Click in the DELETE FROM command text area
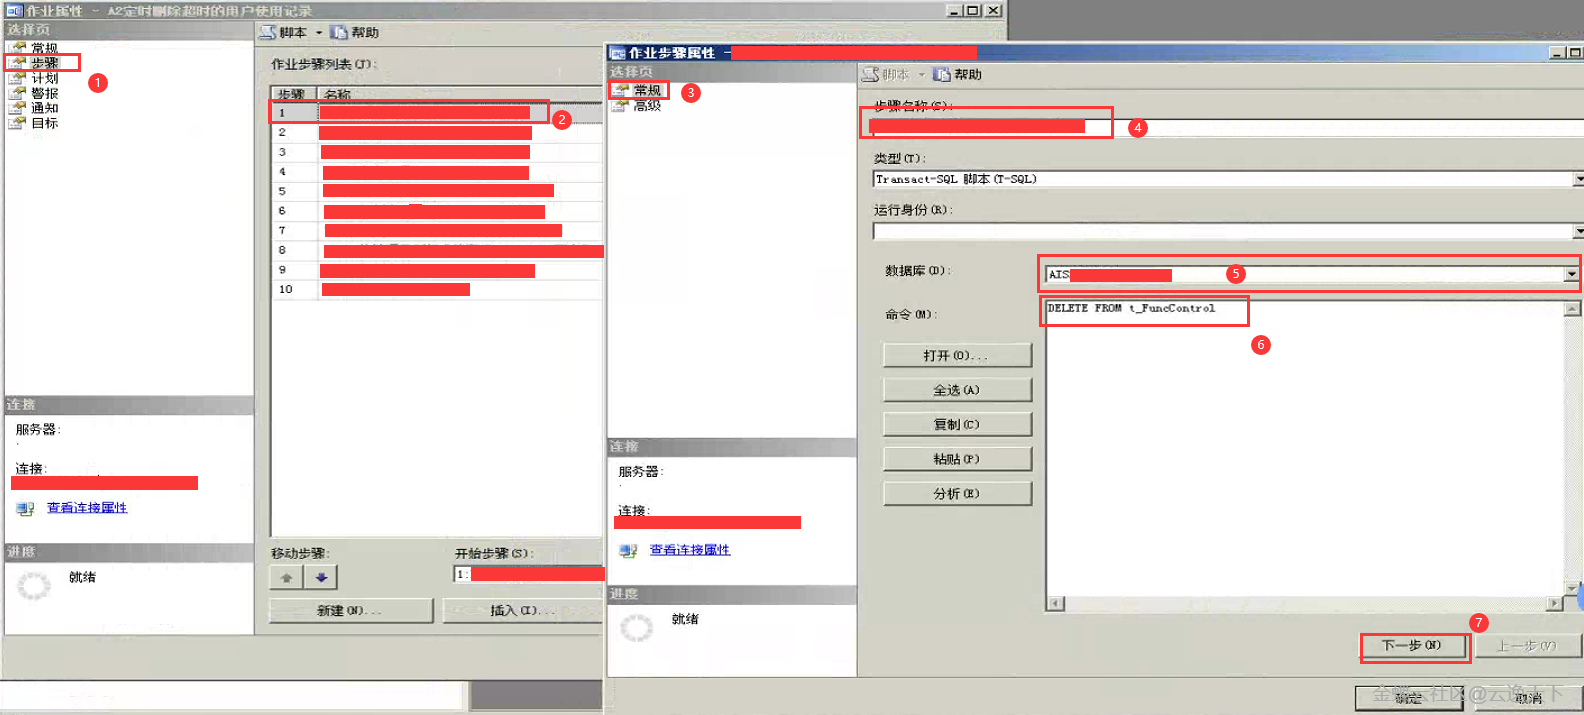 click(1300, 450)
